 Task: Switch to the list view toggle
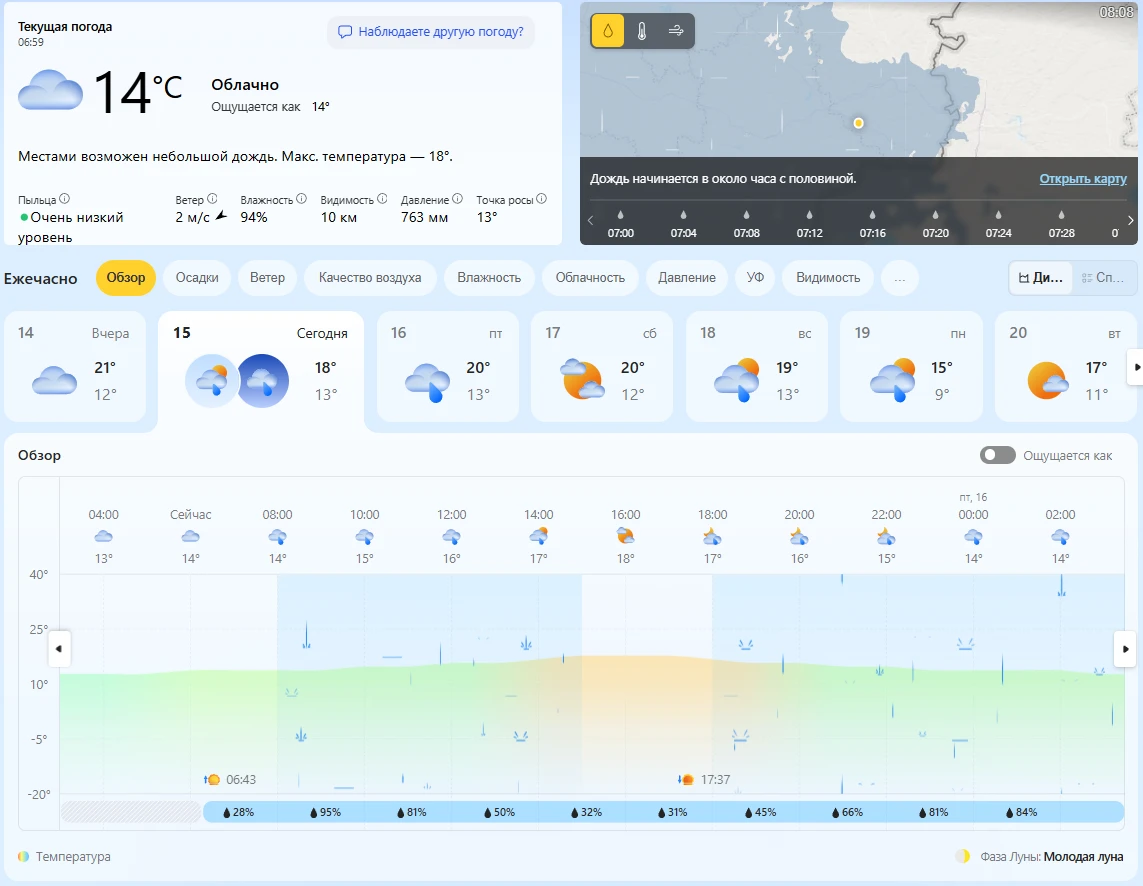[1103, 278]
